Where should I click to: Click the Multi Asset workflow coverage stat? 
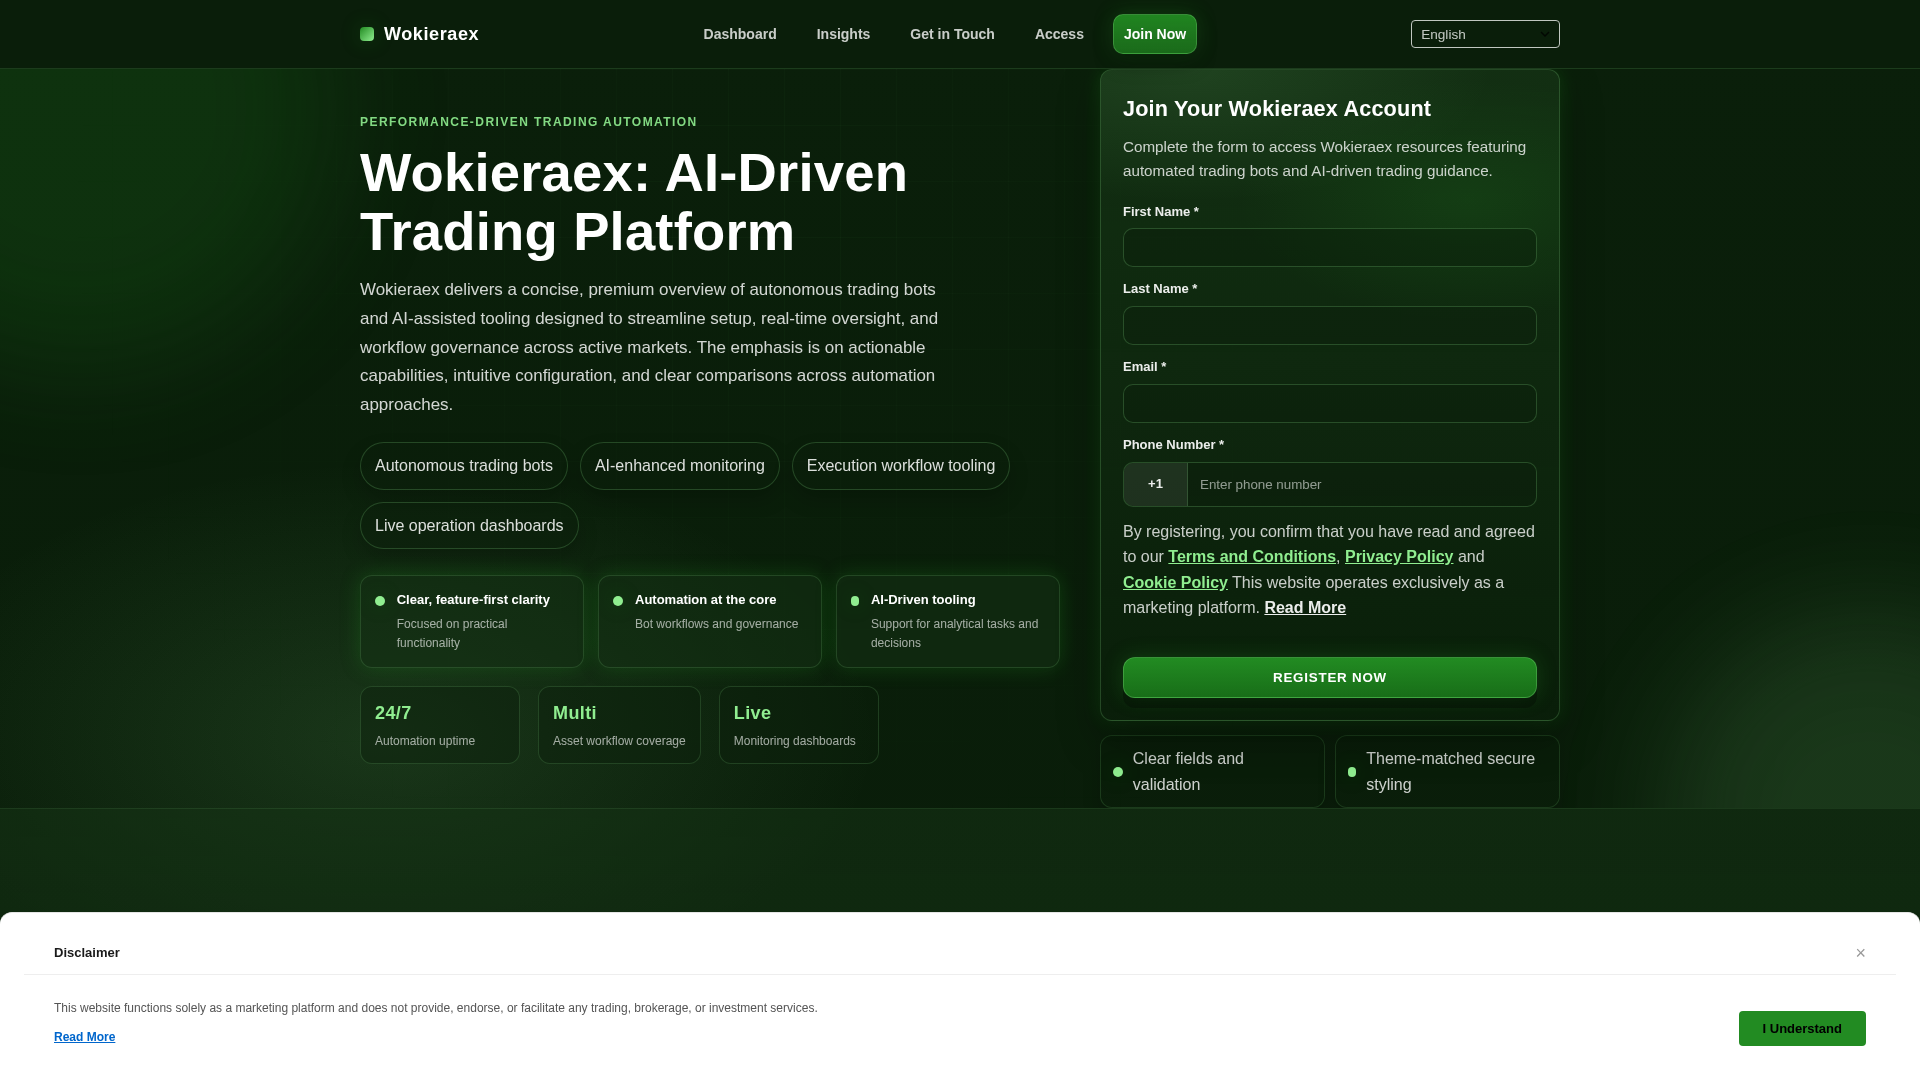click(619, 725)
